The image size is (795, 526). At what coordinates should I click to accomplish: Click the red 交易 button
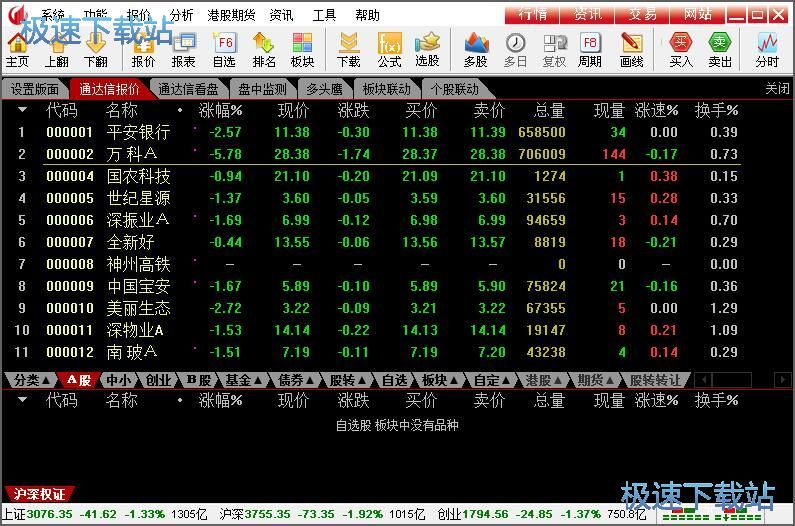642,15
